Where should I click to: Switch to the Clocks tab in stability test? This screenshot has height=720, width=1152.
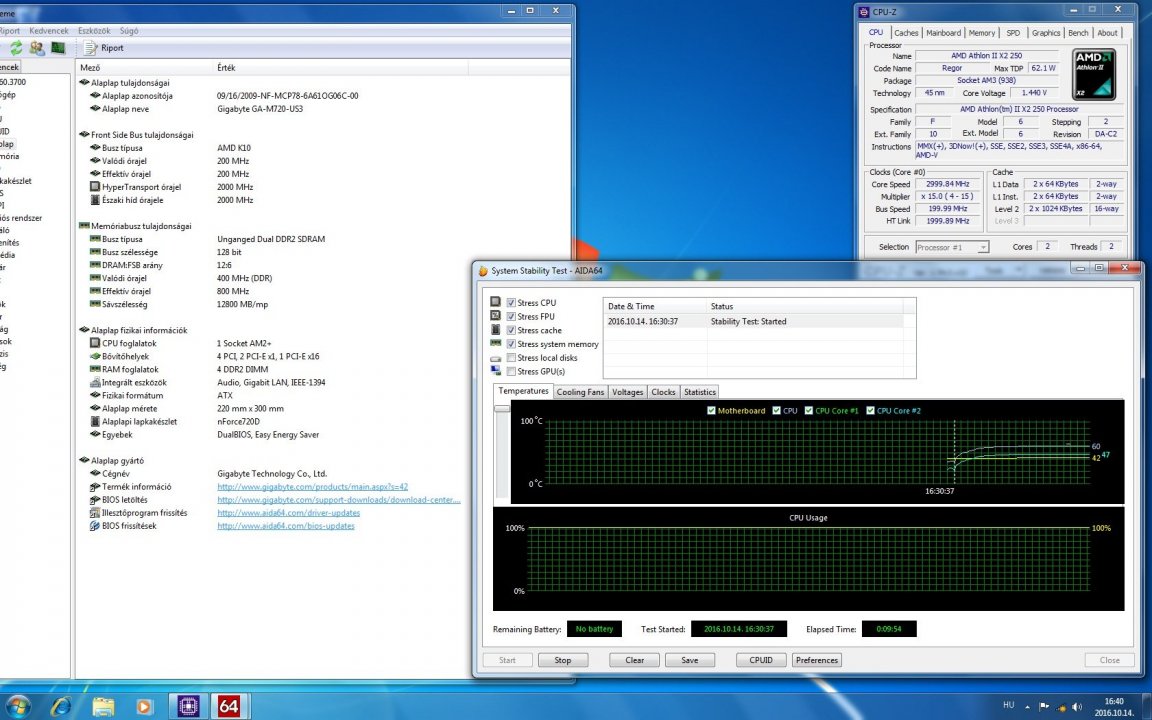pyautogui.click(x=663, y=392)
